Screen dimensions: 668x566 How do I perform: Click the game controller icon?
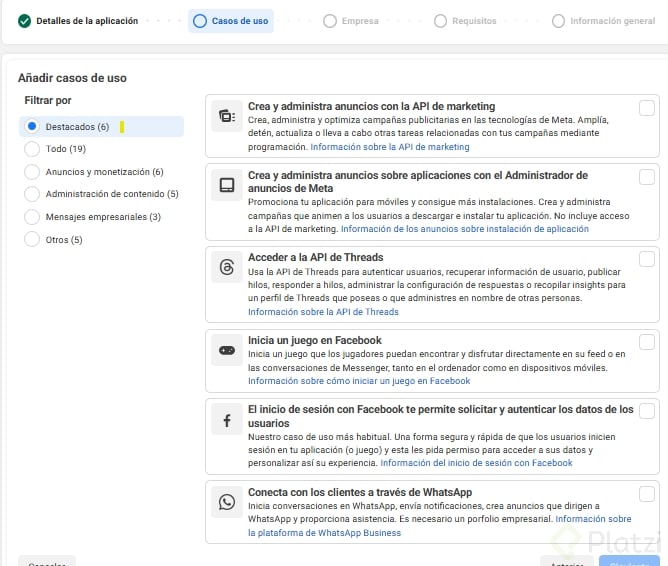click(x=227, y=350)
